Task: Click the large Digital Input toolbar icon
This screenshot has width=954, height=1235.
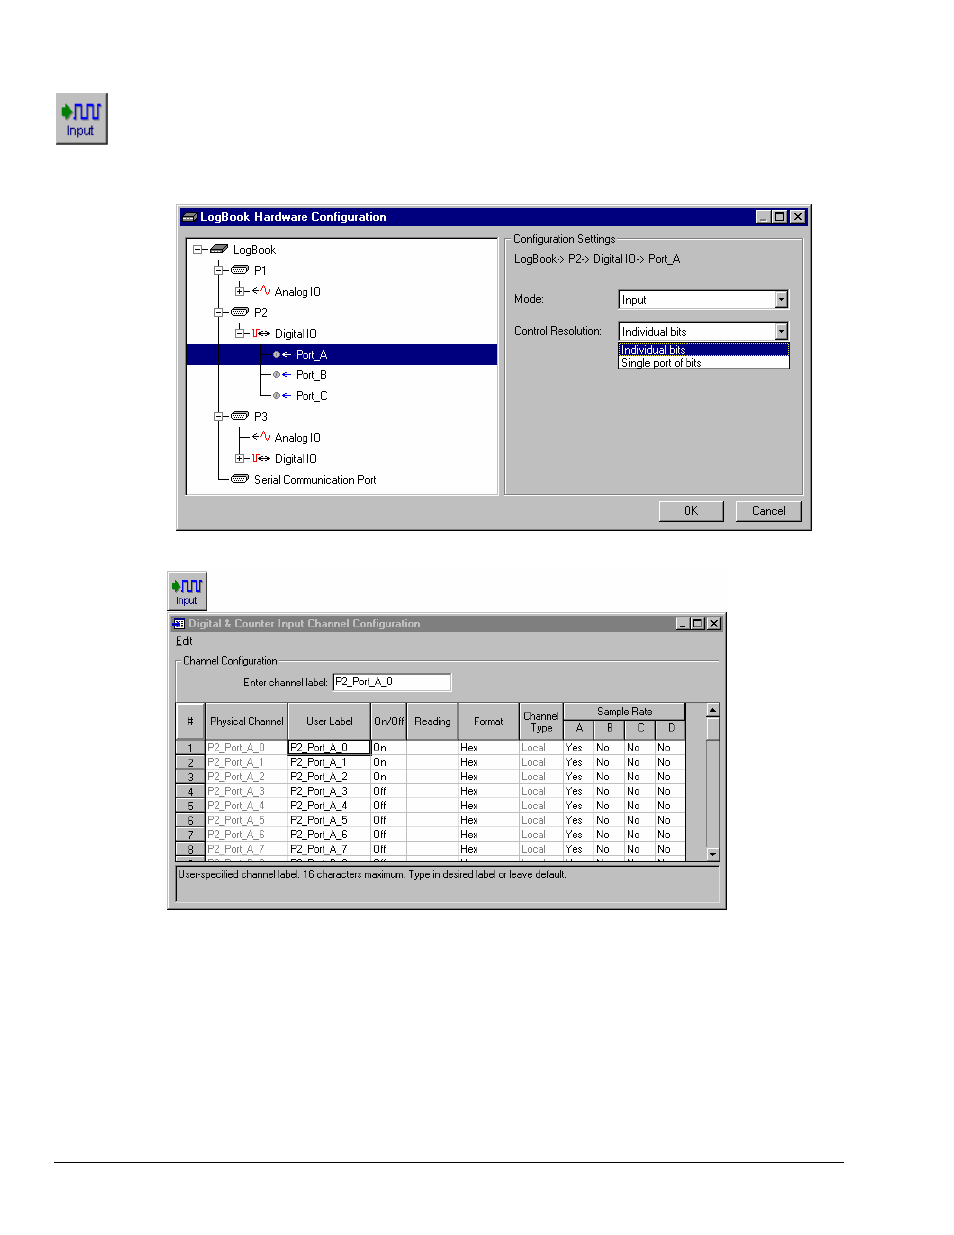Action: click(x=81, y=119)
